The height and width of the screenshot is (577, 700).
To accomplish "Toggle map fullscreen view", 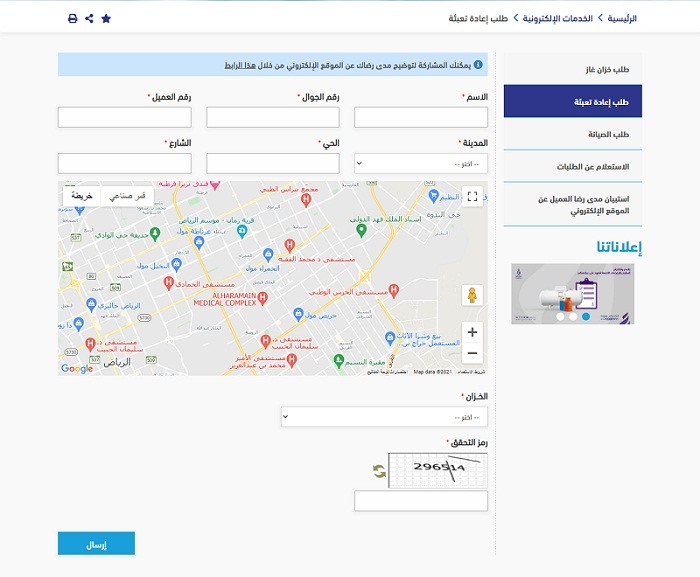I will 472,196.
